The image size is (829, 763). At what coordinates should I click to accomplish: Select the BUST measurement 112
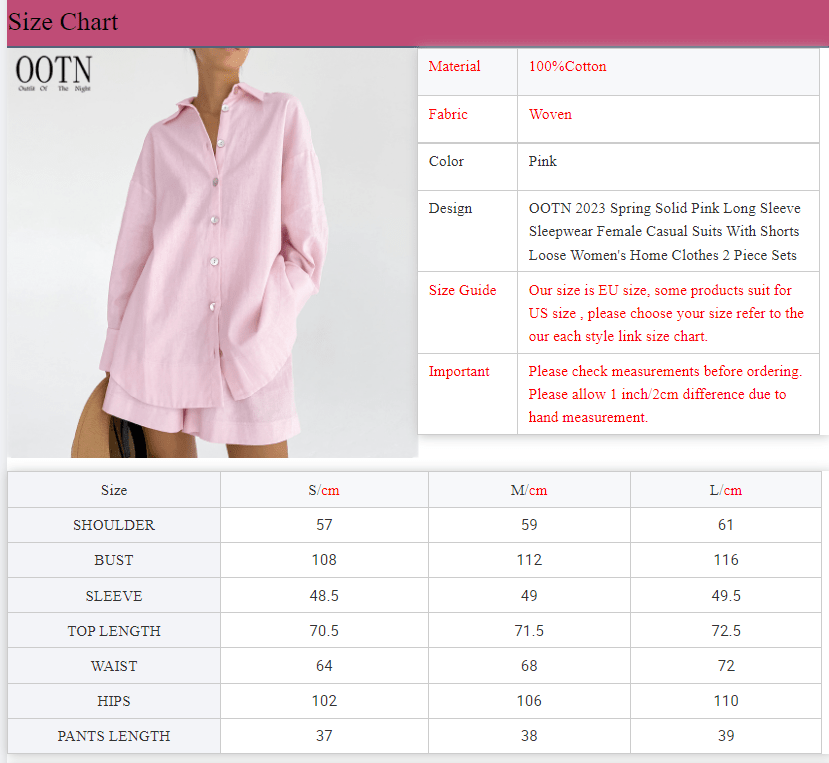click(x=528, y=559)
